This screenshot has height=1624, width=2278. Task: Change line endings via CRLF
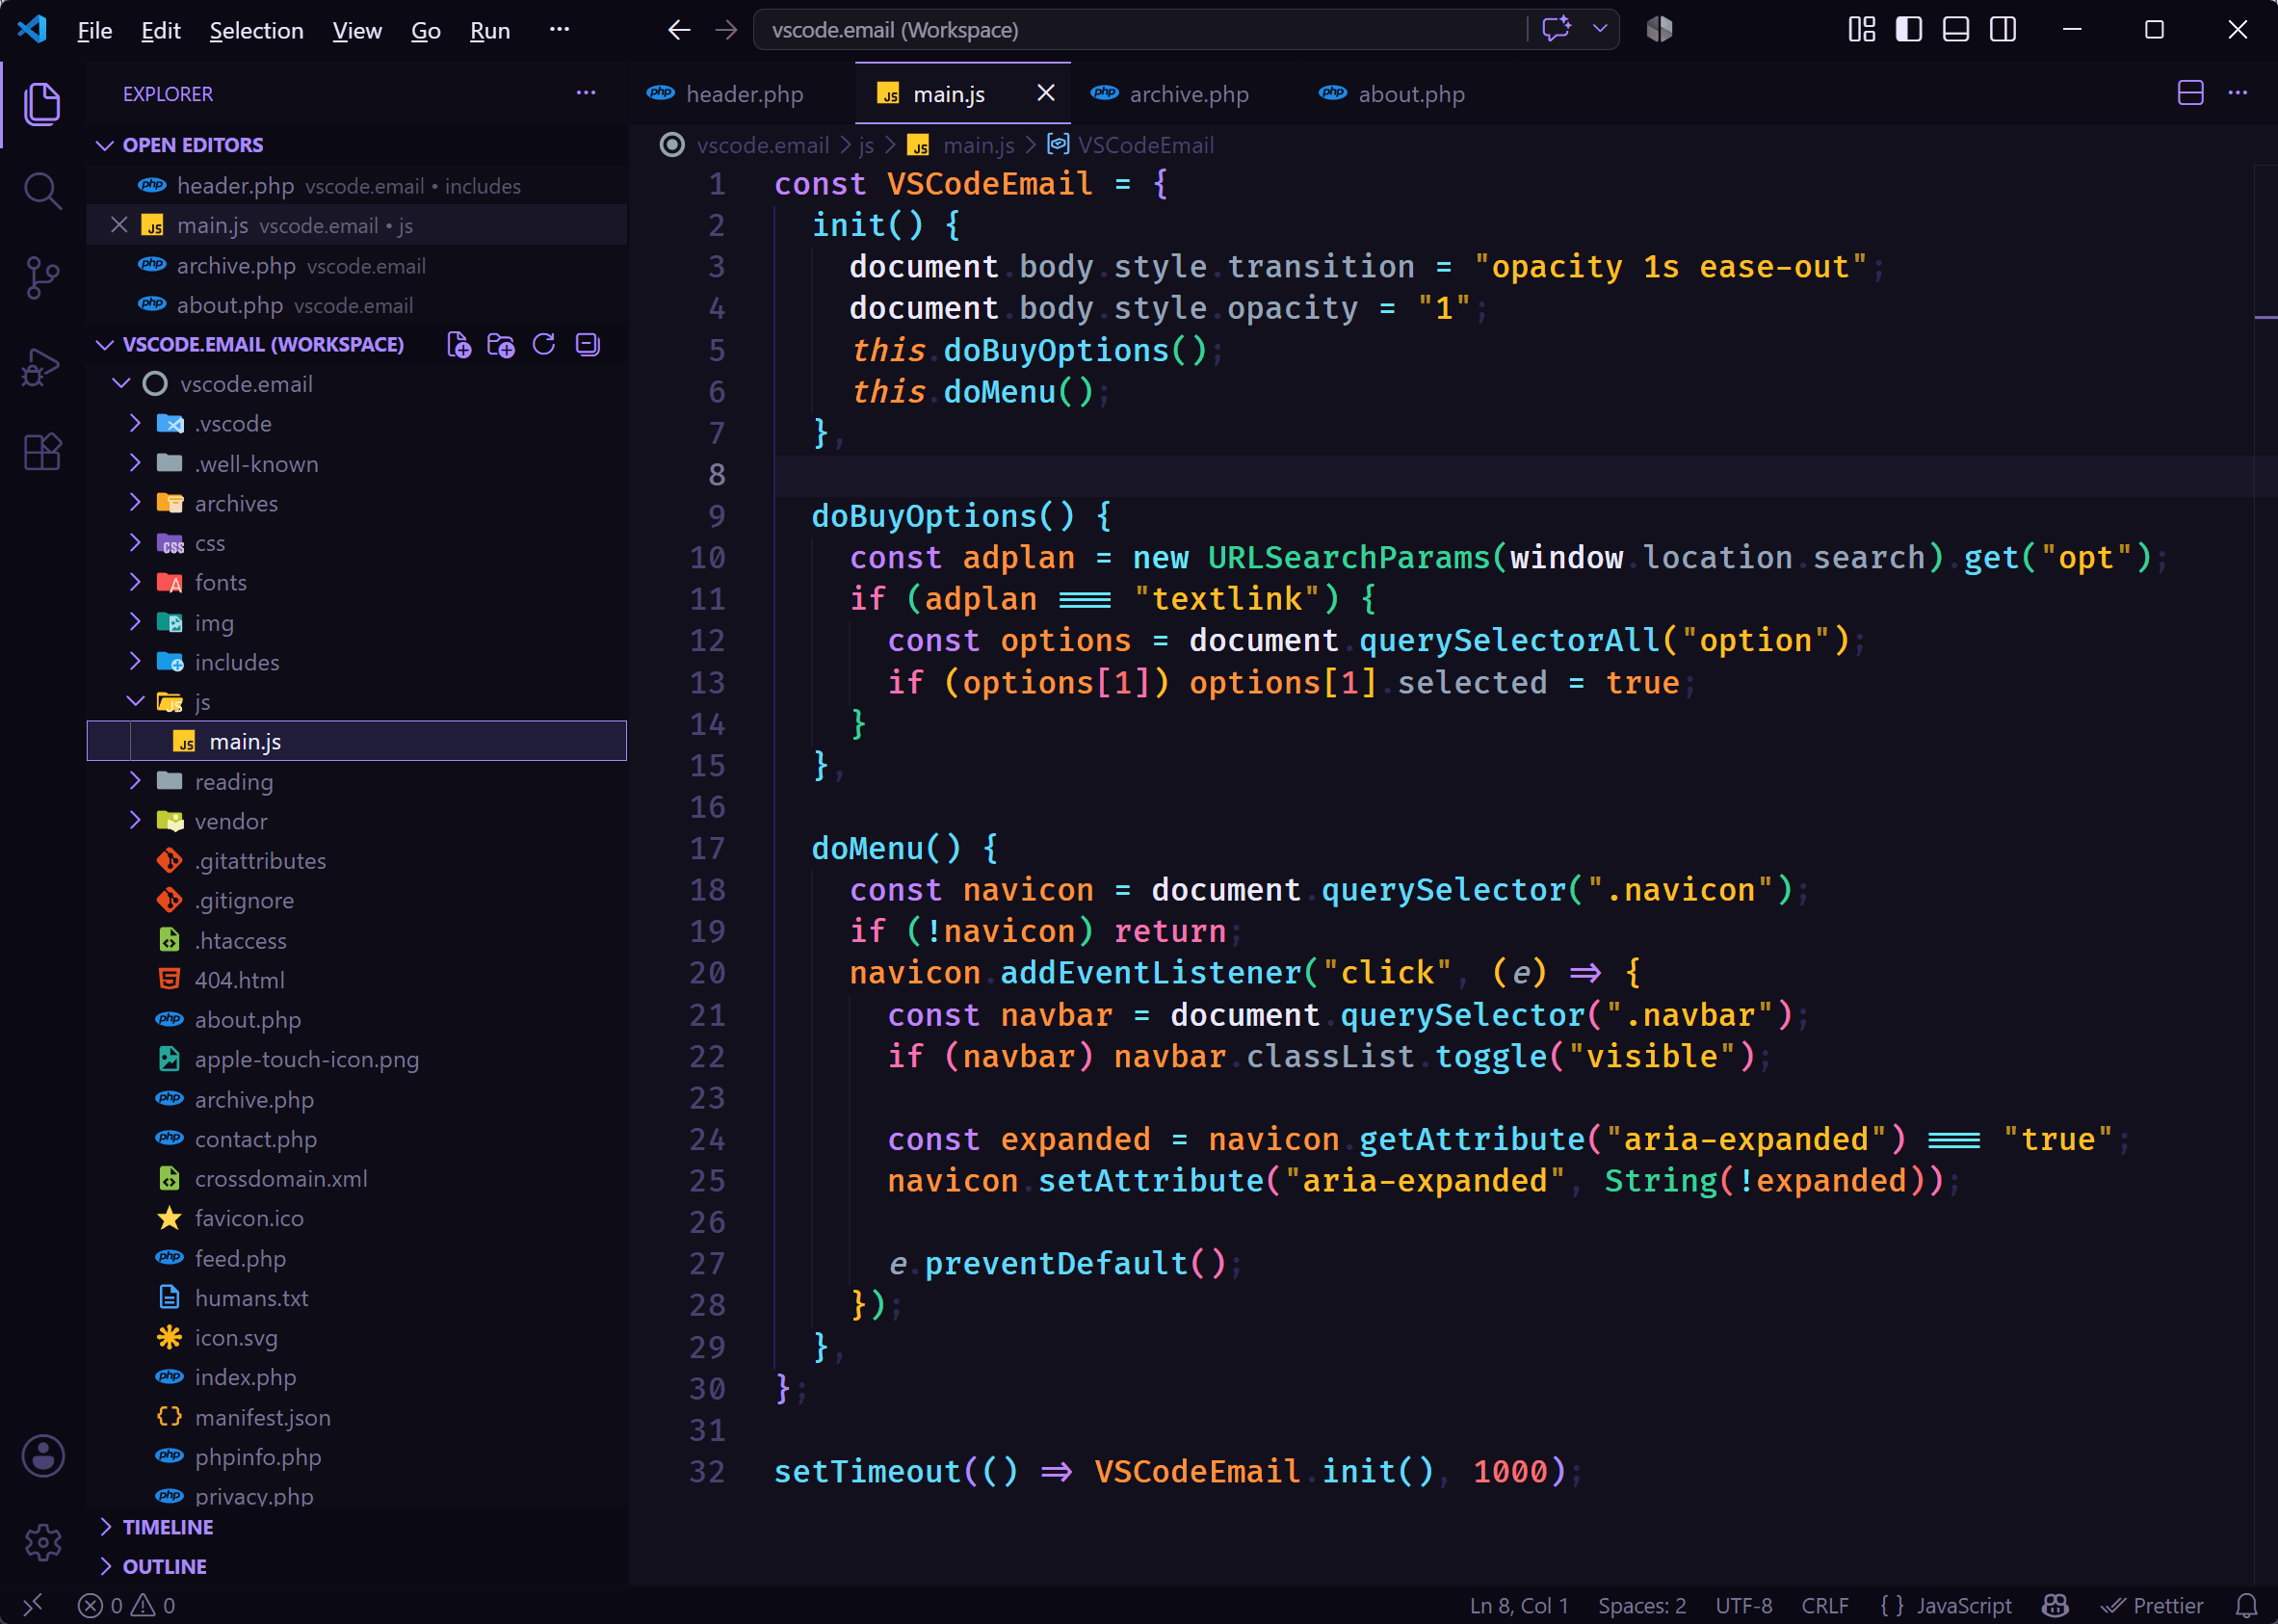tap(1825, 1606)
